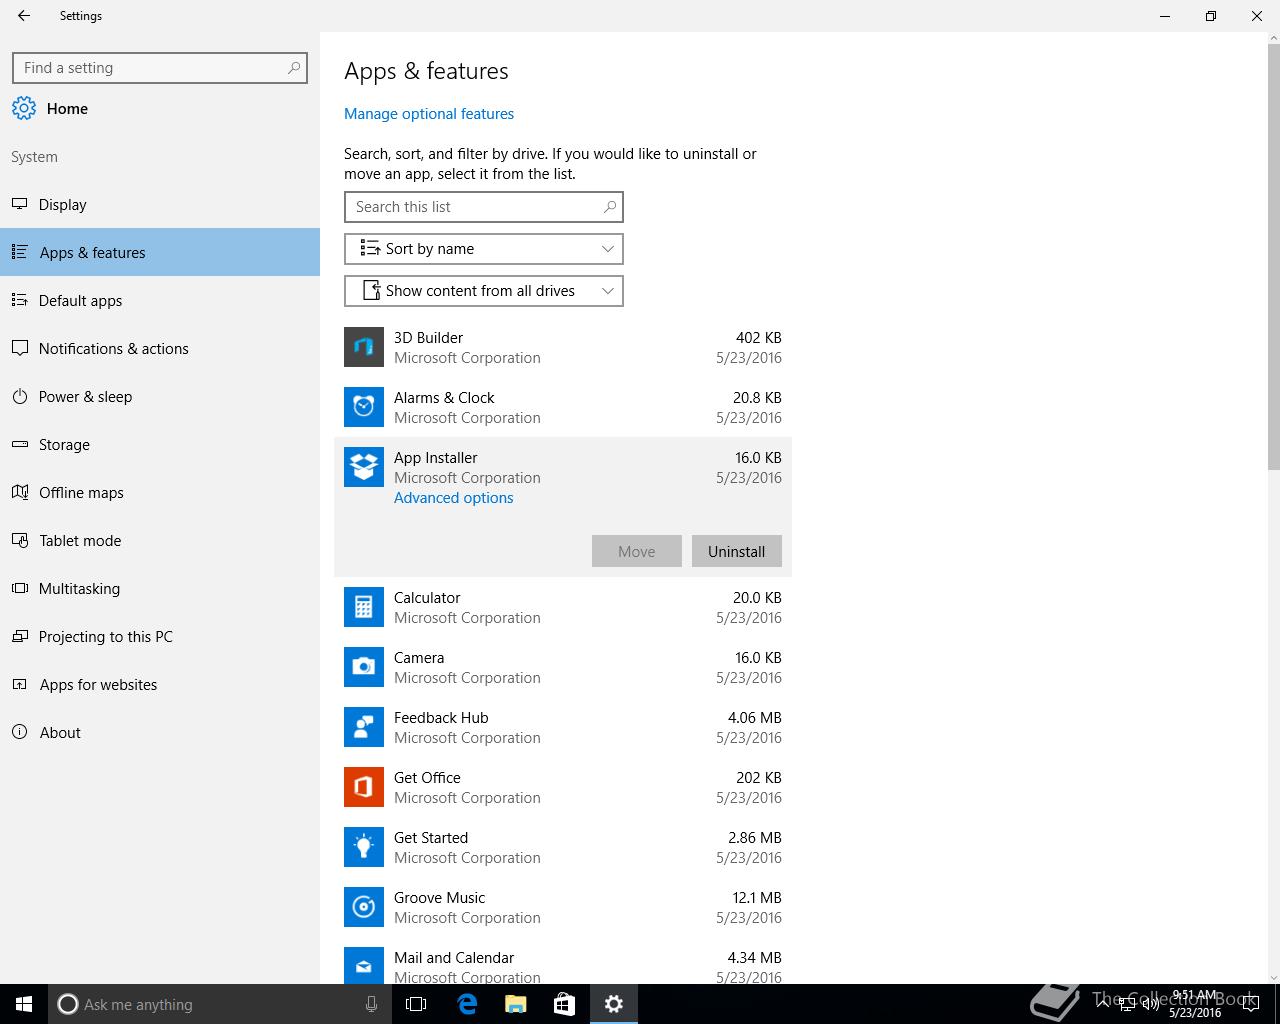Click magnifier icon in Find a setting

294,68
